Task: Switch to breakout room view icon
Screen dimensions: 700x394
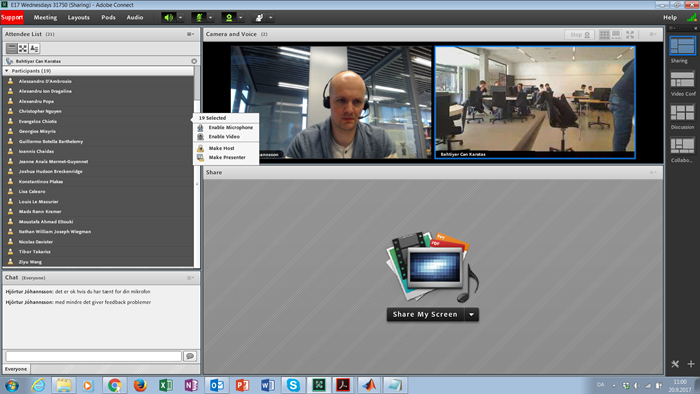Action: pyautogui.click(x=23, y=48)
